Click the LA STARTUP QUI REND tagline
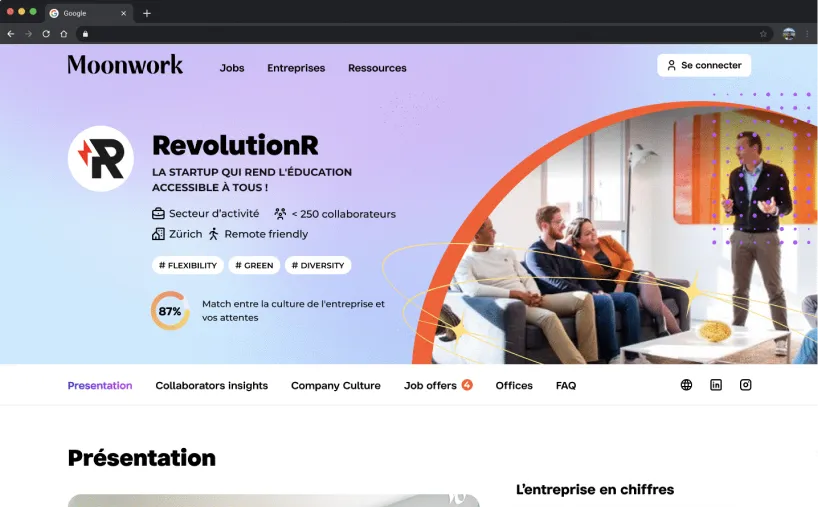This screenshot has height=508, width=818. (x=251, y=179)
